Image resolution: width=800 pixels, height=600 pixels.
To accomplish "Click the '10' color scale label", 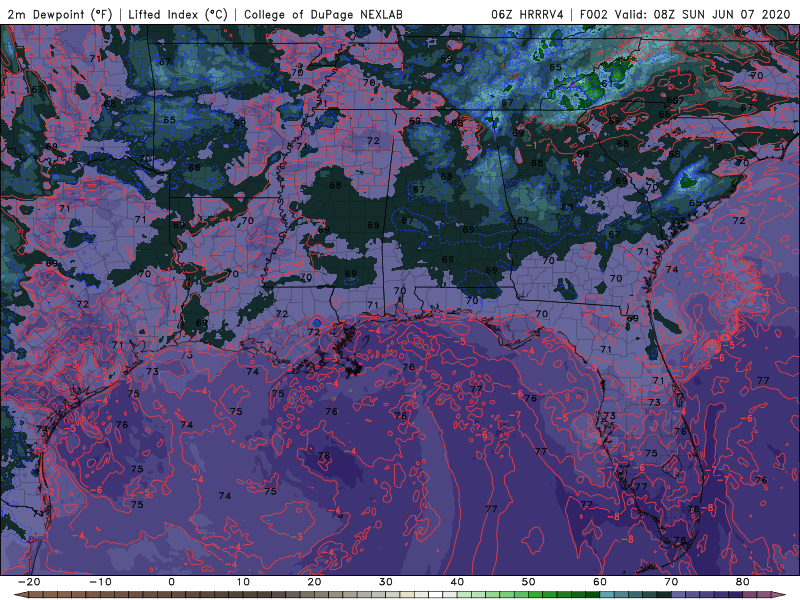I will point(243,582).
